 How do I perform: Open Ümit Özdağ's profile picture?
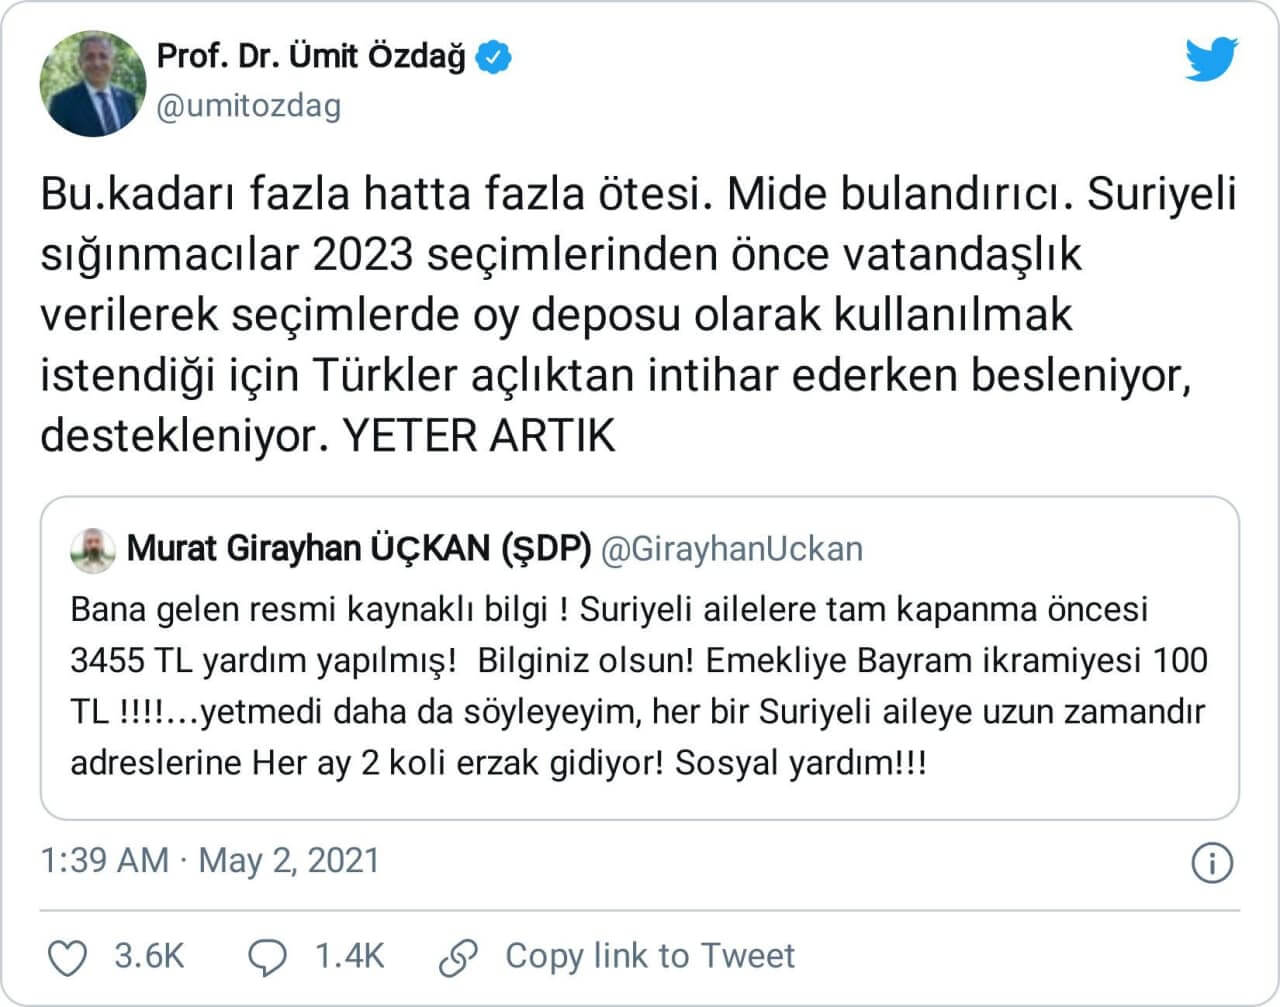coord(92,83)
